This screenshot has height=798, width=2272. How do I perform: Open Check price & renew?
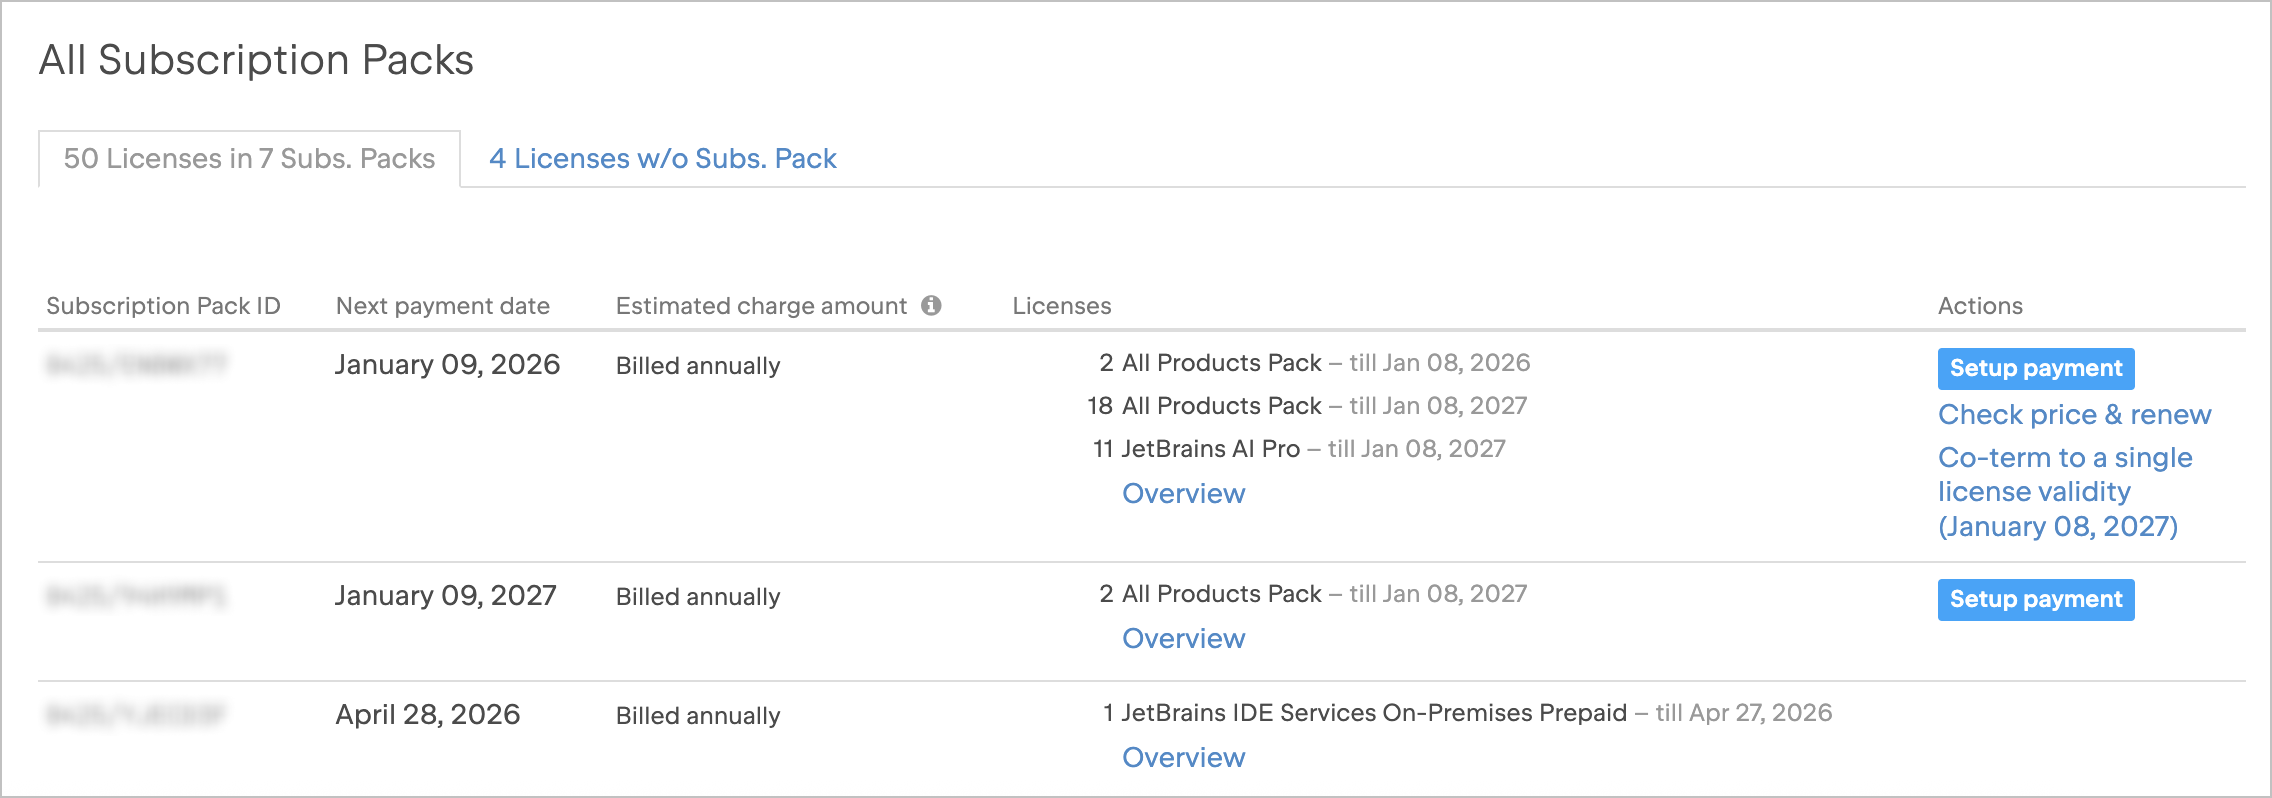[x=2074, y=414]
